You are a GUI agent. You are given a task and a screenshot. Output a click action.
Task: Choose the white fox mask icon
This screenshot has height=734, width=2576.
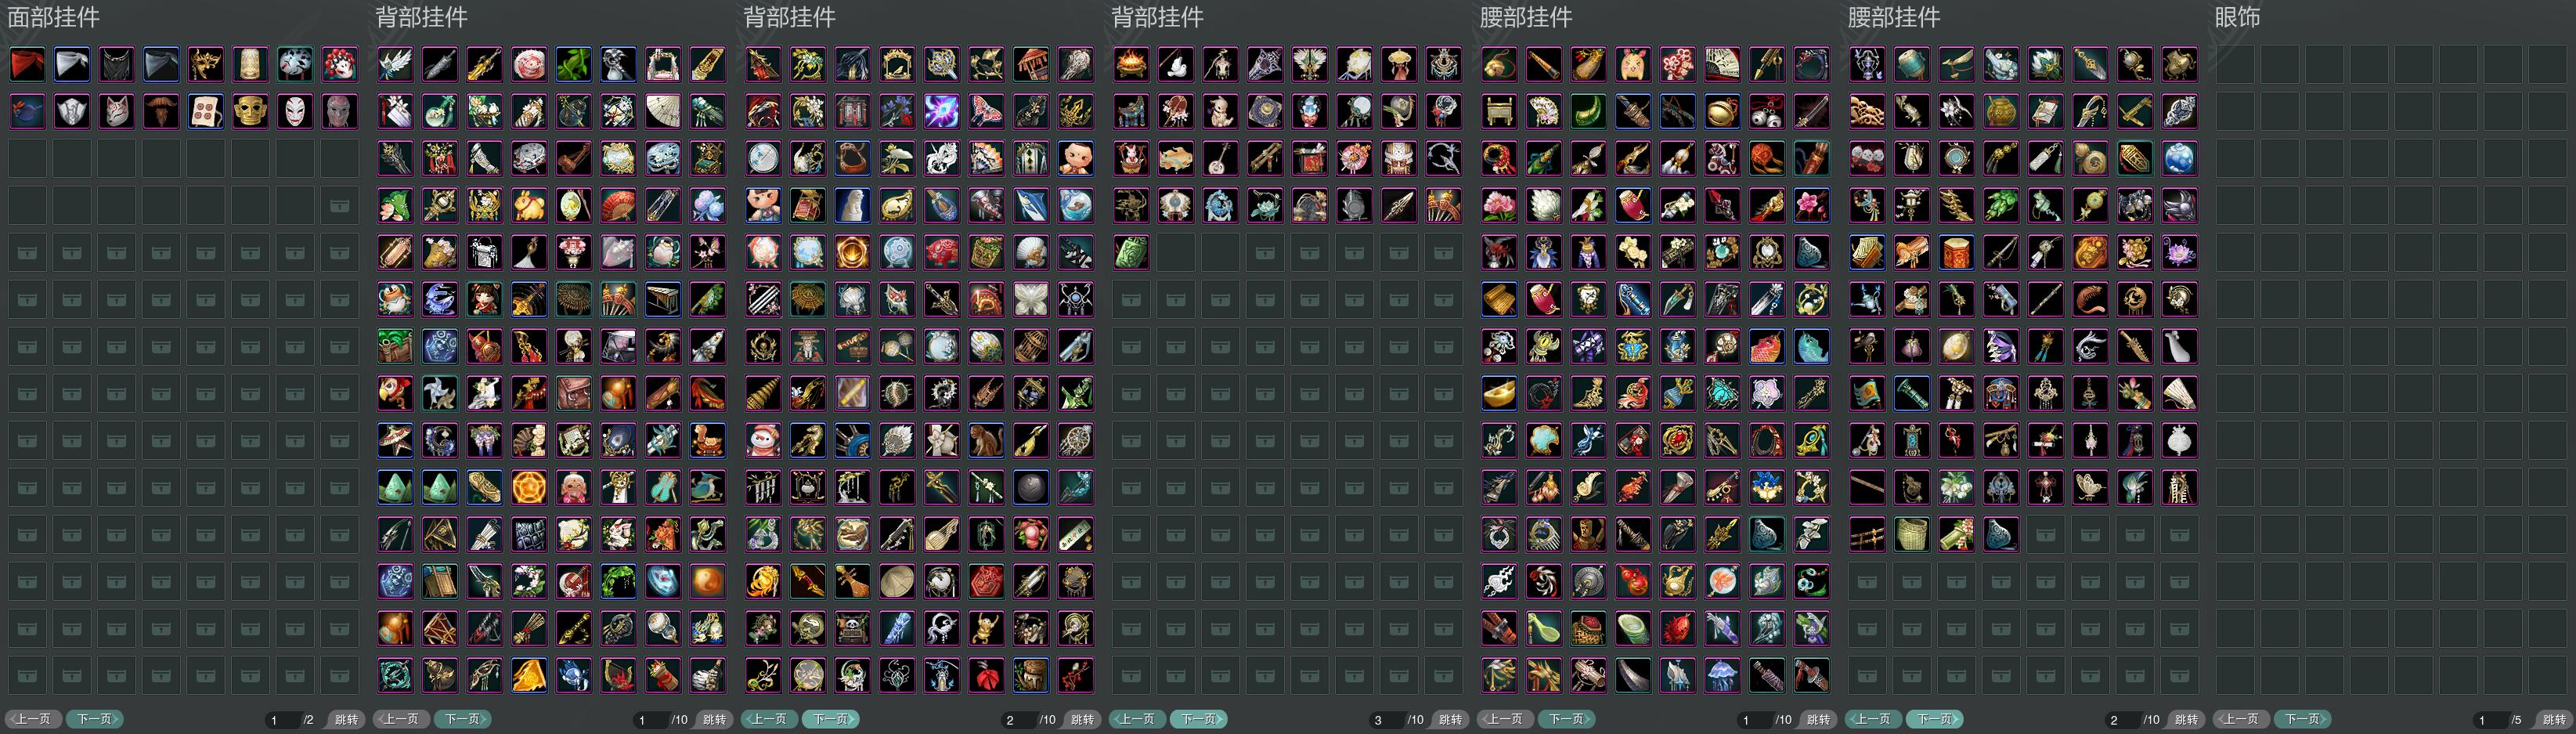click(x=116, y=112)
